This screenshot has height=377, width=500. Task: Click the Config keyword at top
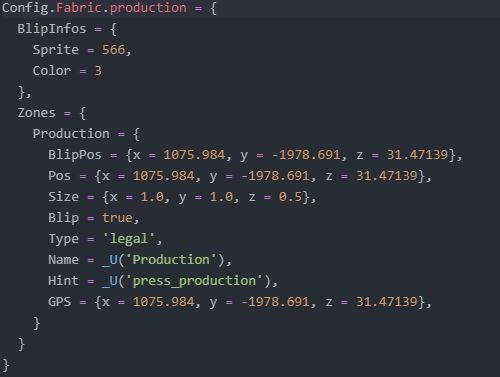25,8
